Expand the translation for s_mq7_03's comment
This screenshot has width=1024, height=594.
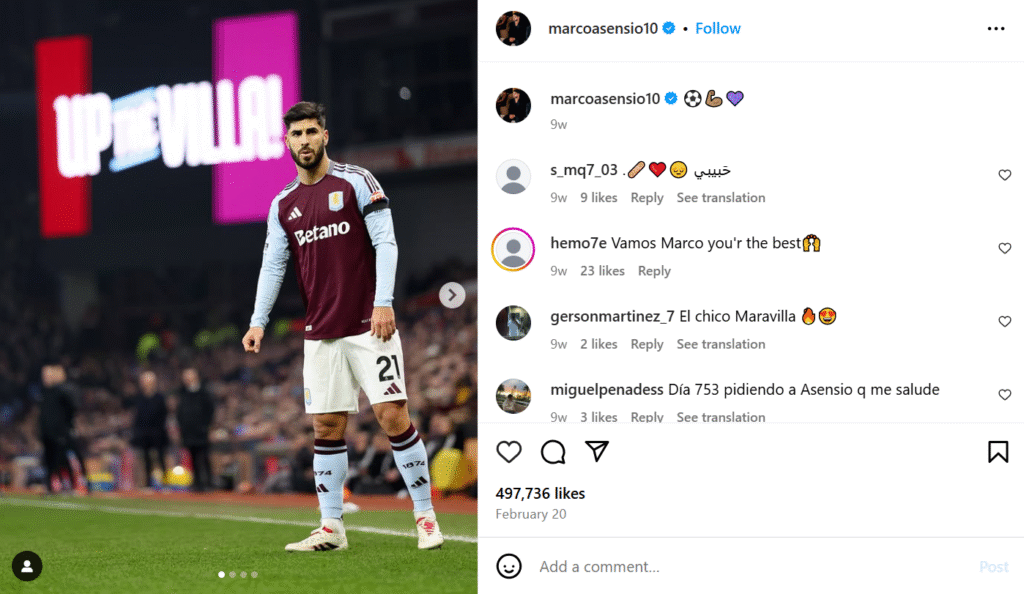tap(721, 197)
